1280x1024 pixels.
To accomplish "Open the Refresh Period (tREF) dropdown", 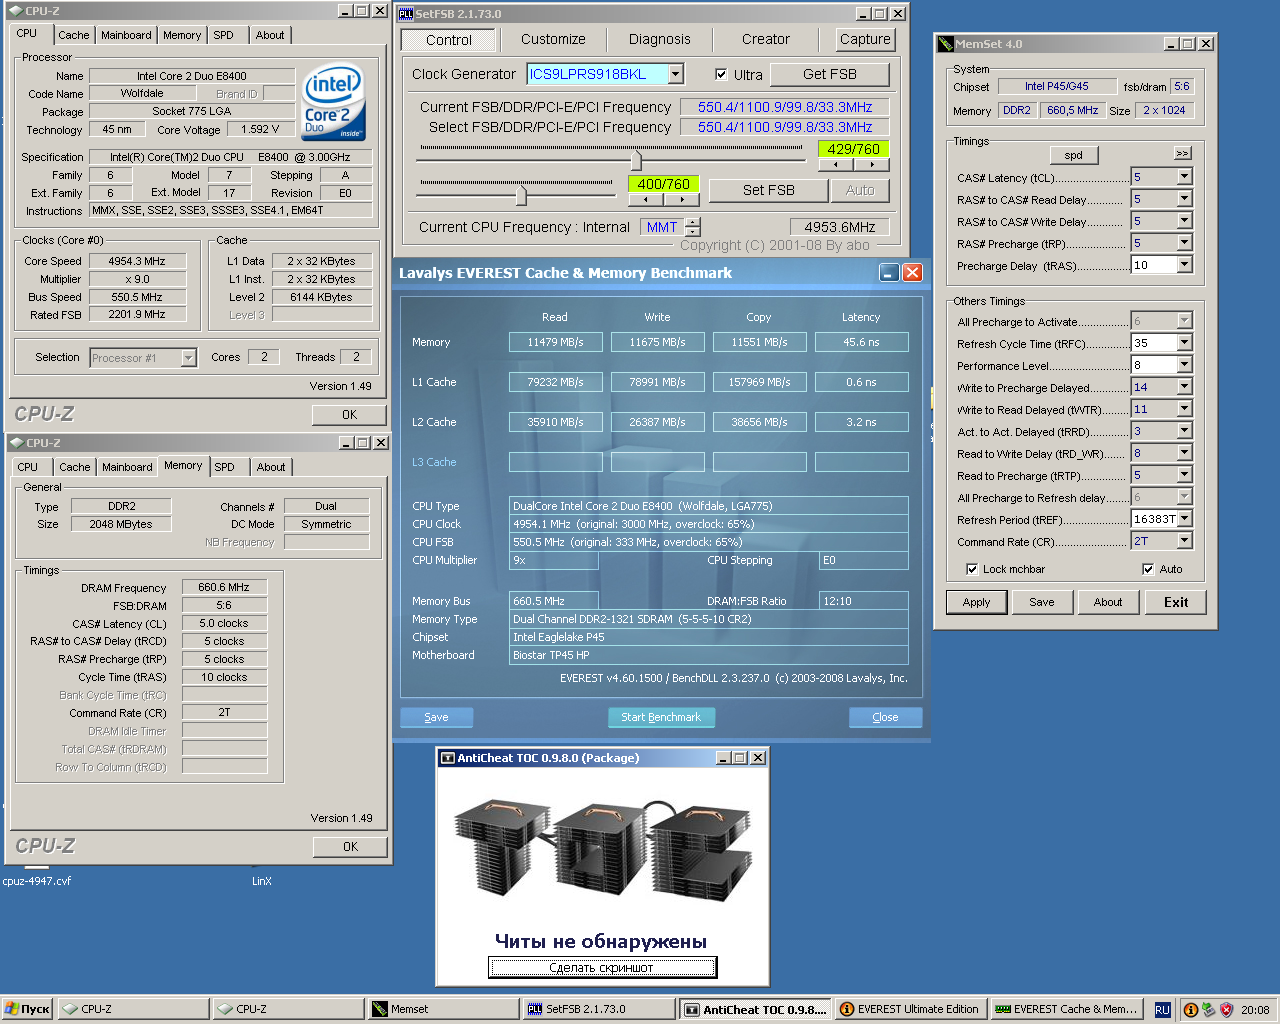I will [1184, 519].
